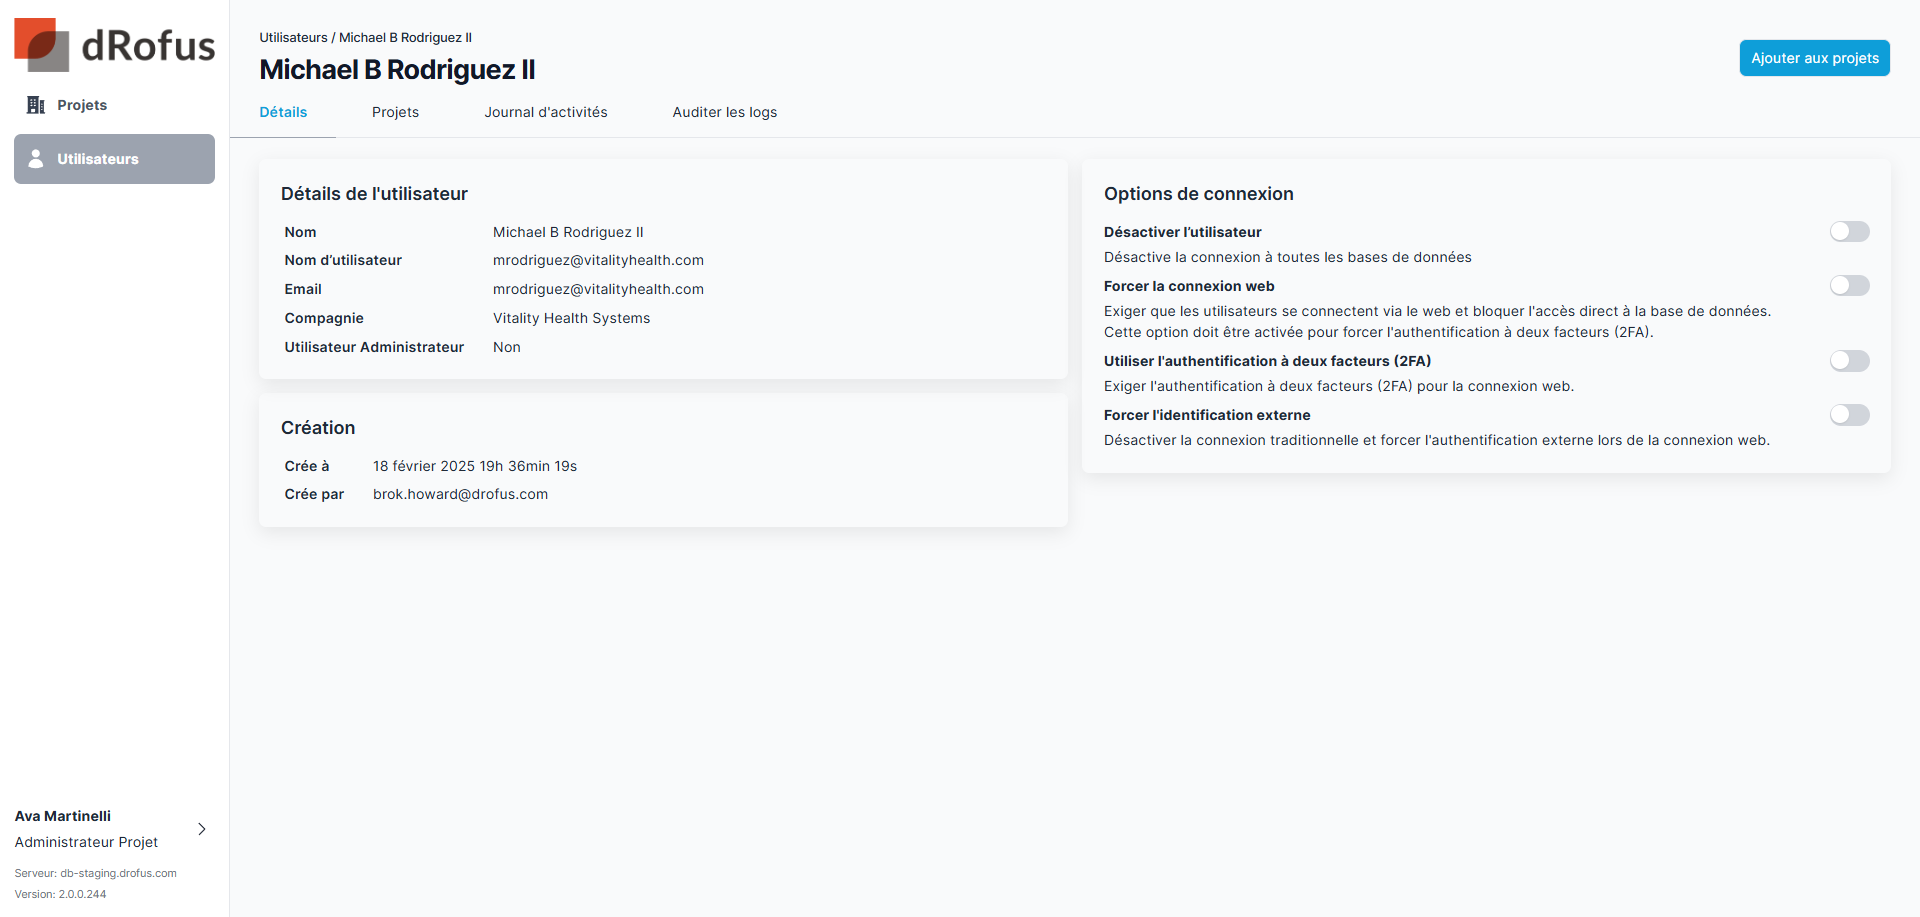Click the Utilisateurs person icon
This screenshot has width=1920, height=917.
coord(36,159)
